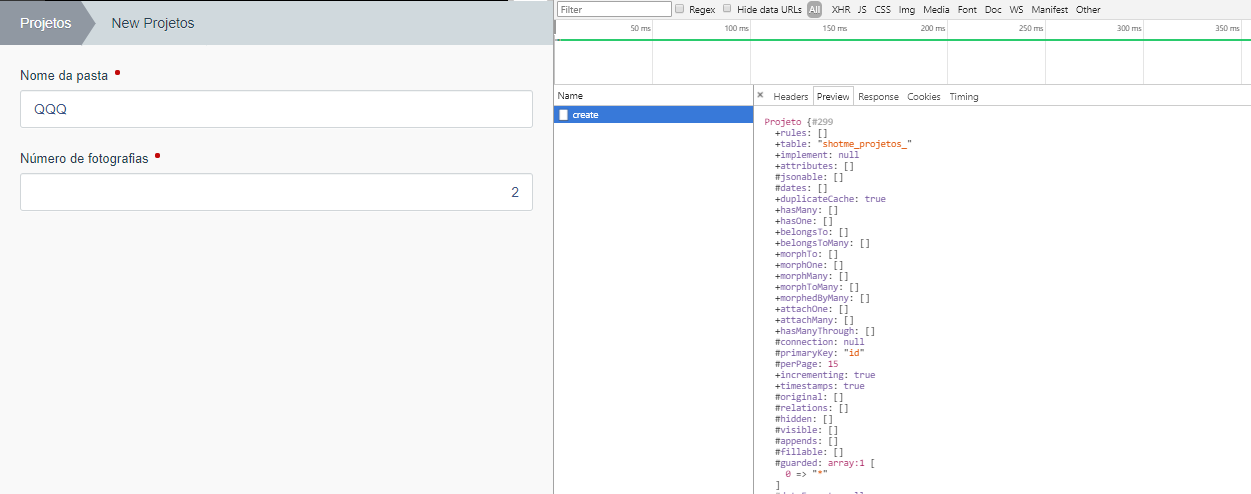The height and width of the screenshot is (494, 1251).
Task: Click the 100 ms timeline marker
Action: point(736,28)
